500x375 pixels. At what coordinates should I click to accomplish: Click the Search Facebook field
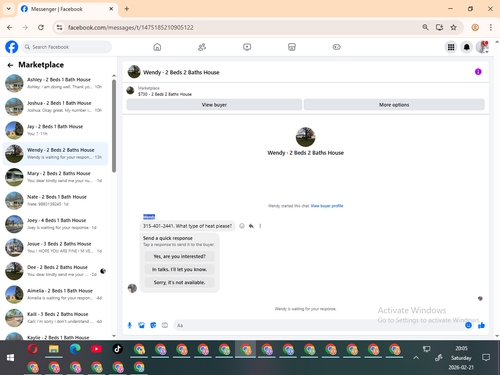[67, 47]
